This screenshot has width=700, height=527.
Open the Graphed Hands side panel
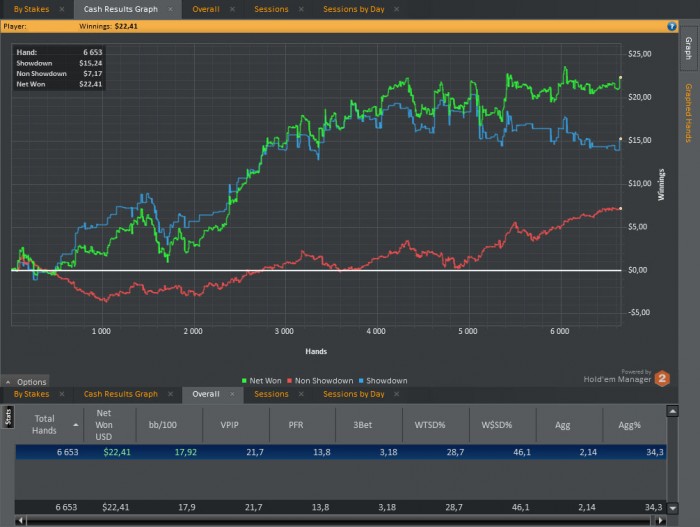[x=689, y=112]
